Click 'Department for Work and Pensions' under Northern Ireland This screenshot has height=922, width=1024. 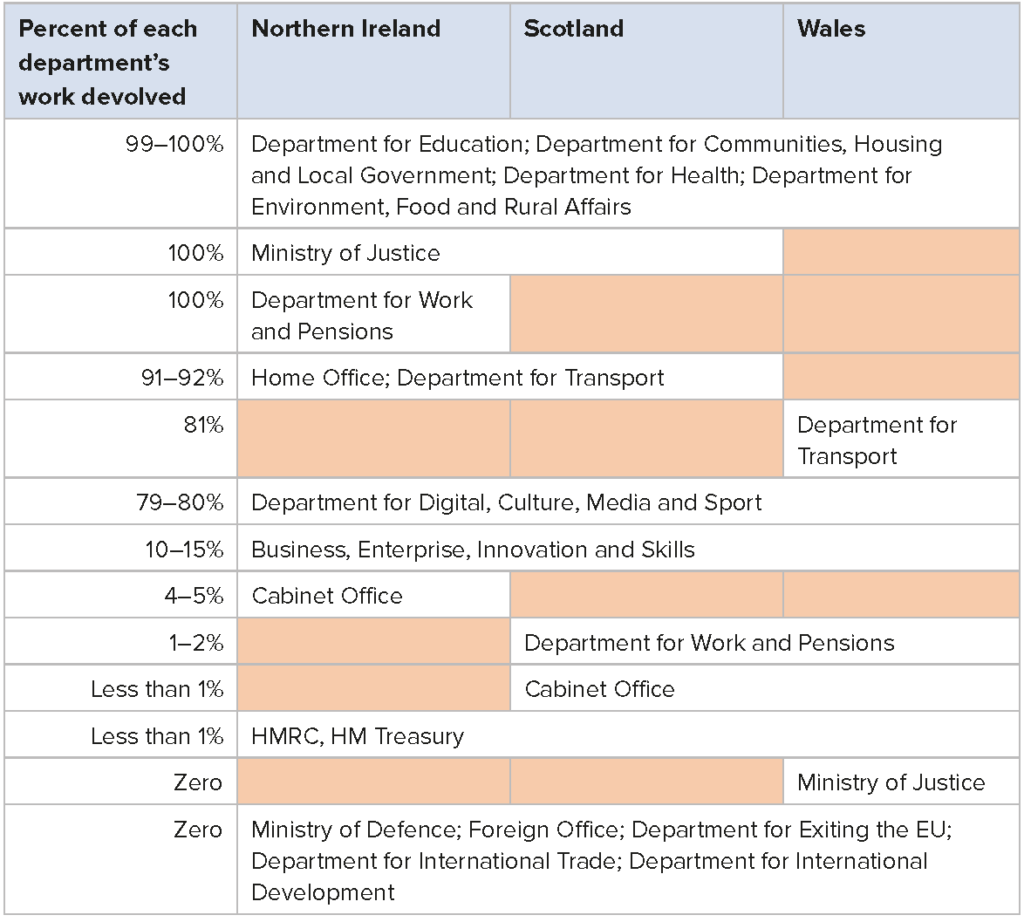pyautogui.click(x=374, y=315)
